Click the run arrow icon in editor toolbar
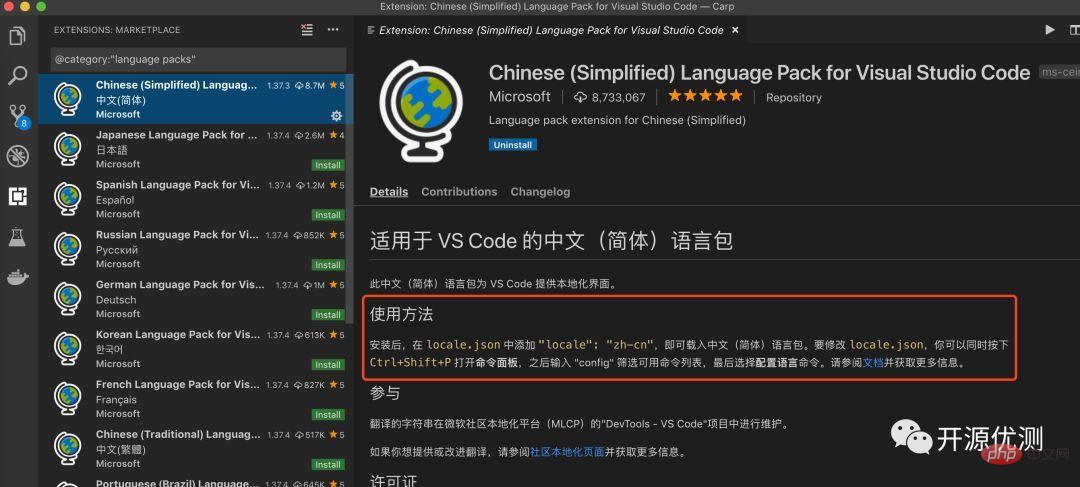The width and height of the screenshot is (1080, 487). (x=1049, y=30)
